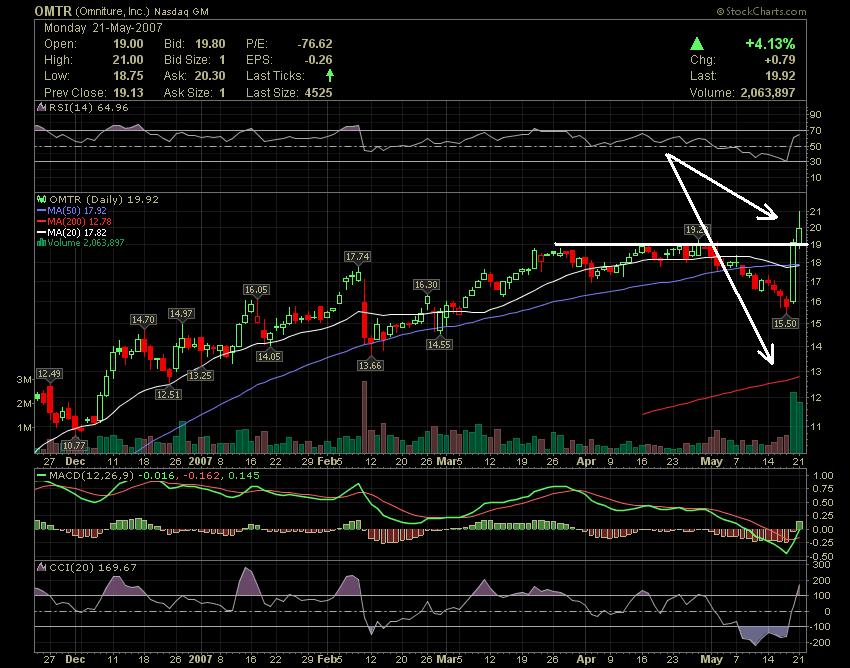Click the 12.51 price annotation
Image resolution: width=850 pixels, height=668 pixels.
point(168,394)
